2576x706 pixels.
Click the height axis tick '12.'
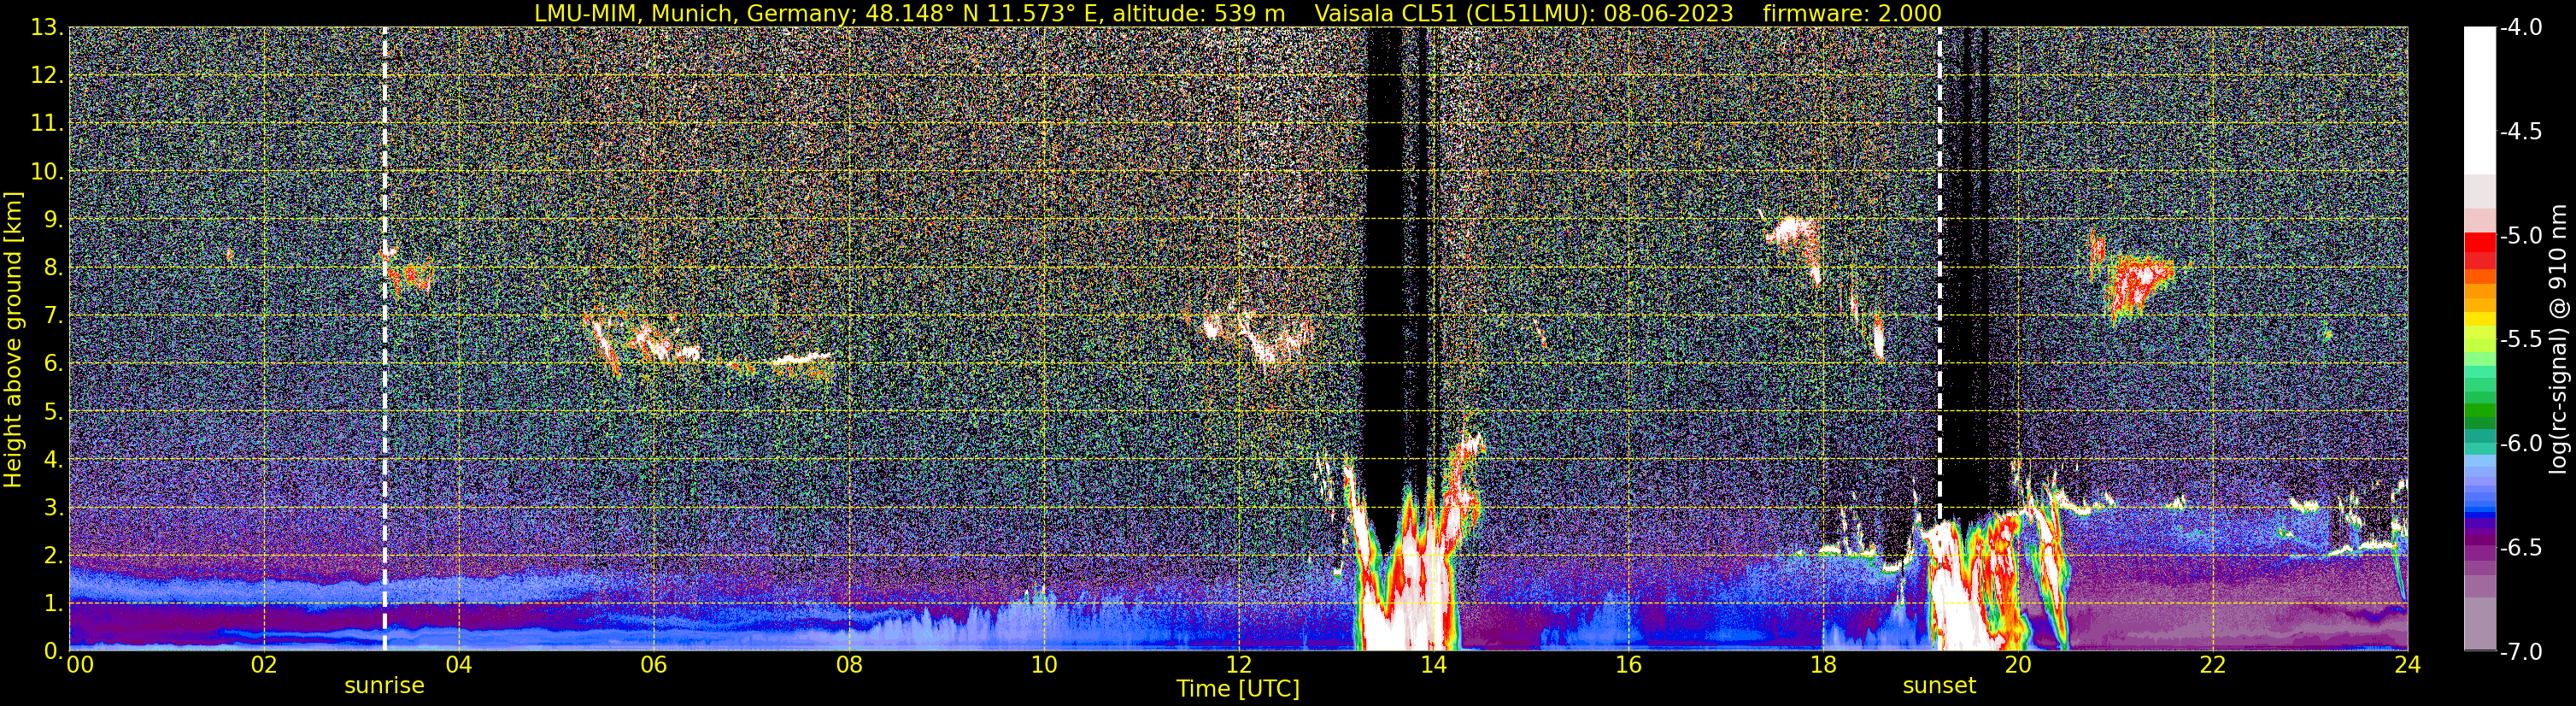tap(47, 75)
